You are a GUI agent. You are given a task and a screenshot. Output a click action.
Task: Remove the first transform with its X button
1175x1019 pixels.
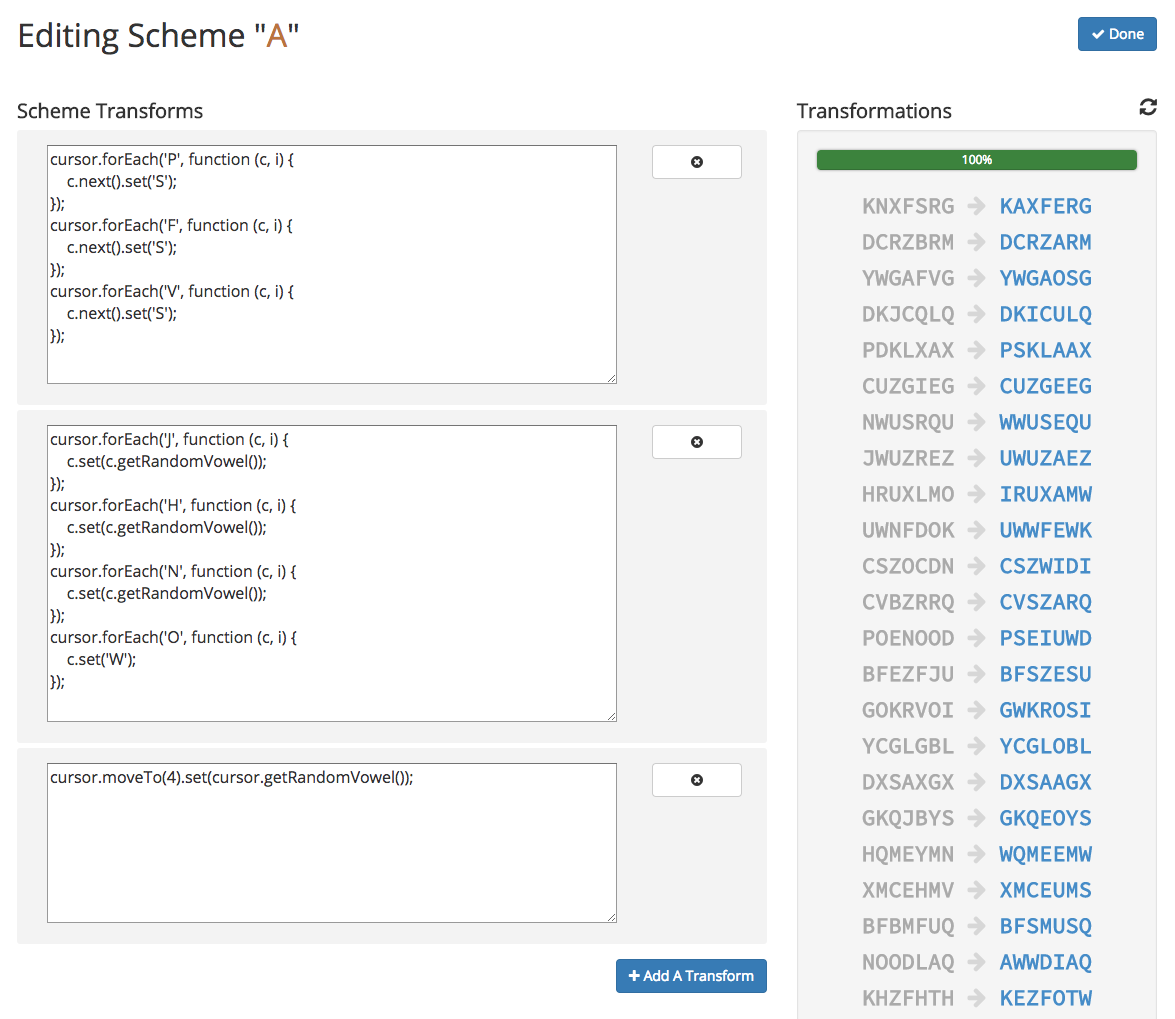coord(696,162)
